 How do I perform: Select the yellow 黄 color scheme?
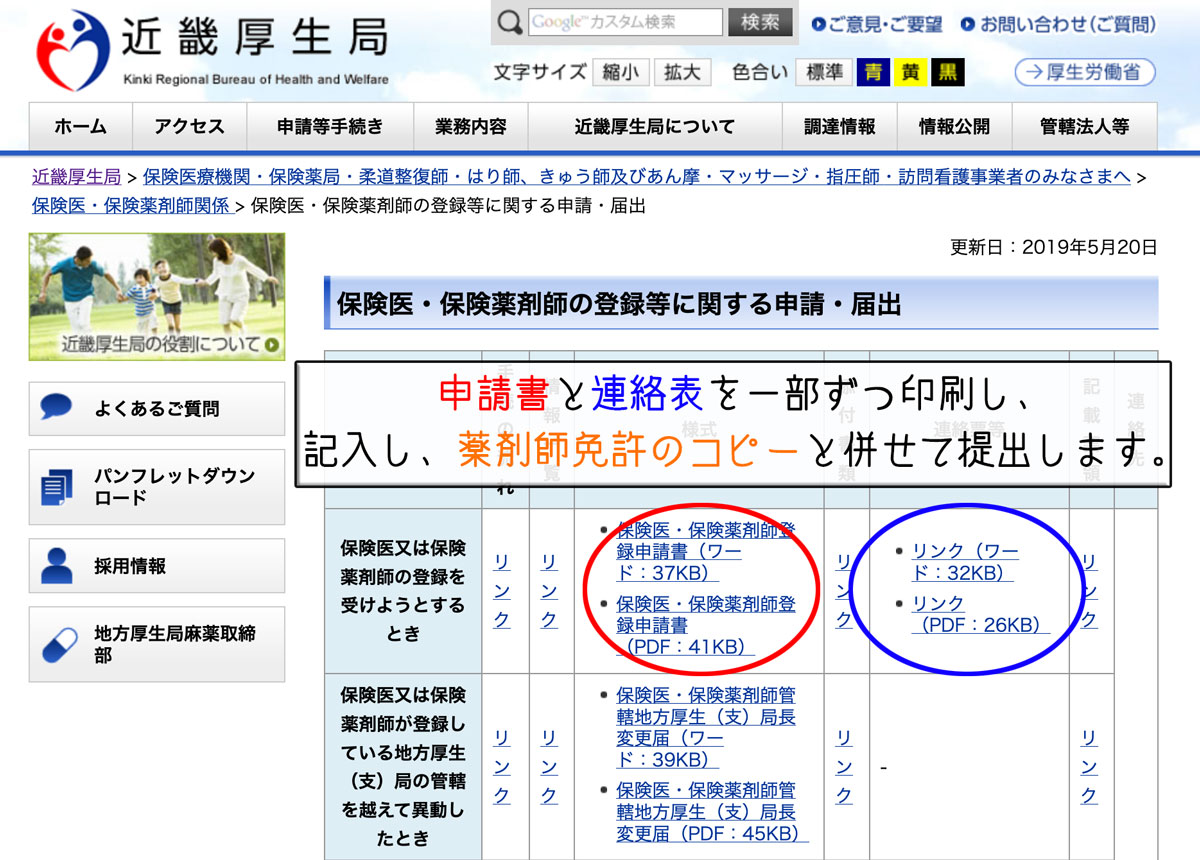tap(910, 72)
